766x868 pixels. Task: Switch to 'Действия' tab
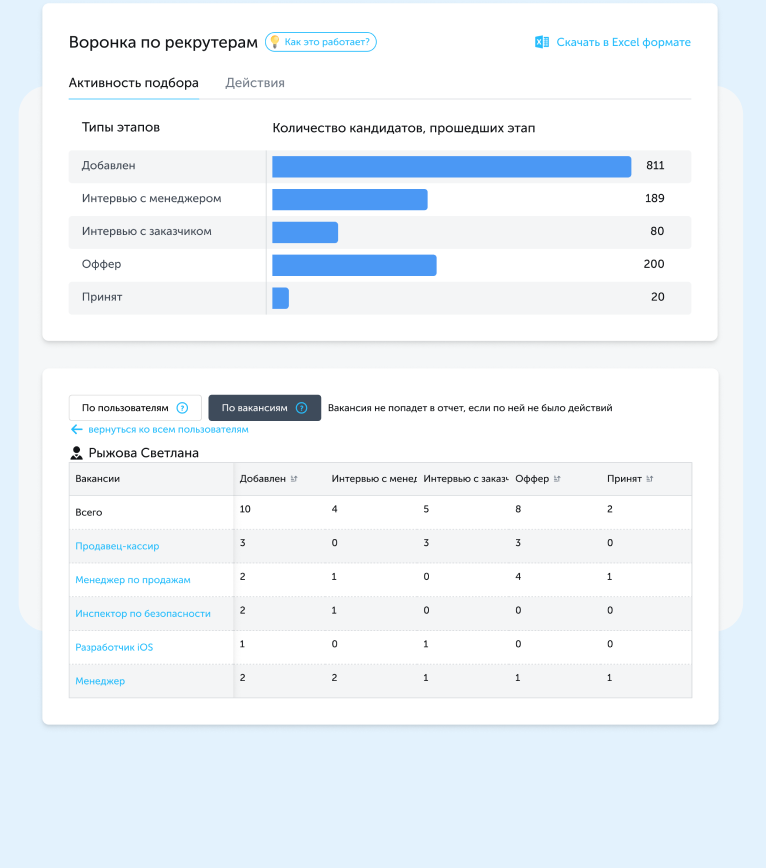click(255, 83)
